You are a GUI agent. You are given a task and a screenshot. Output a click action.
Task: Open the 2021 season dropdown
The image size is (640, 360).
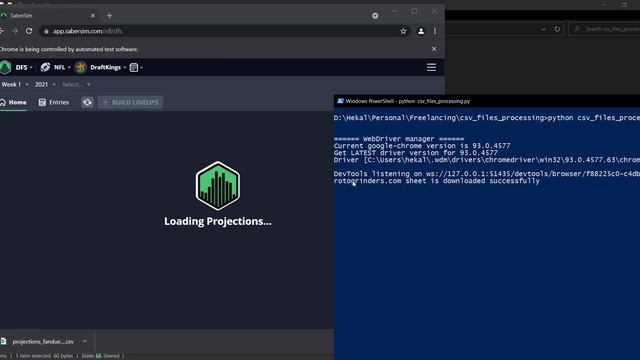45,84
